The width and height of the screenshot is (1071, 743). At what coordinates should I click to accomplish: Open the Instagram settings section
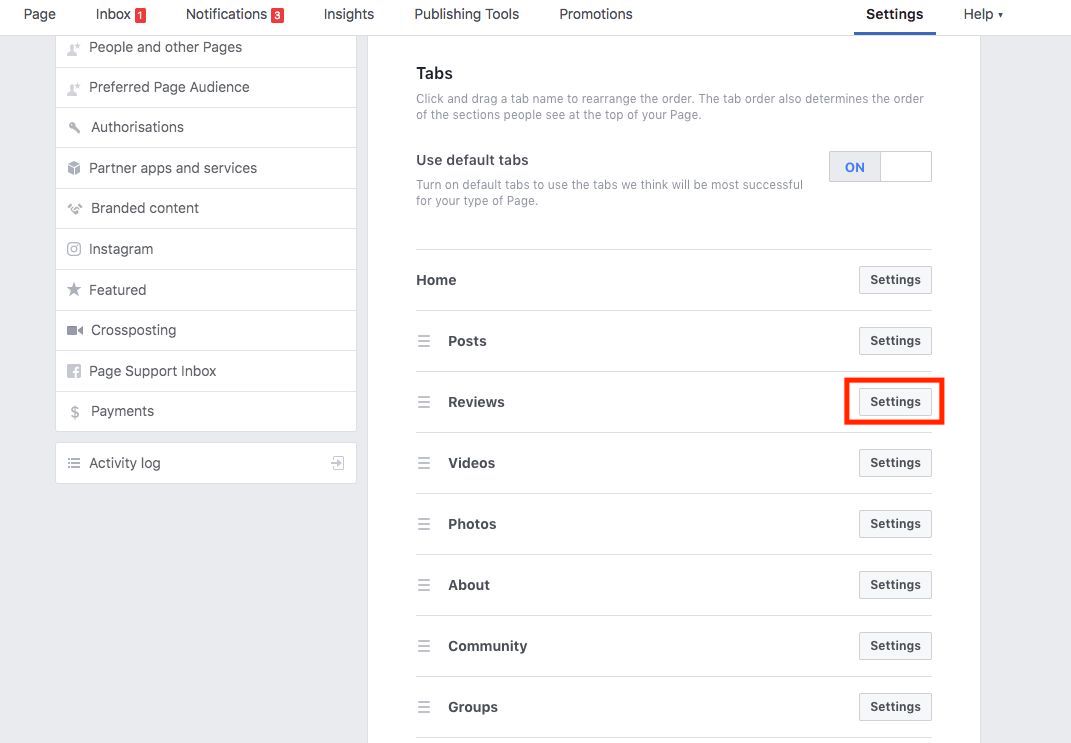tap(206, 249)
